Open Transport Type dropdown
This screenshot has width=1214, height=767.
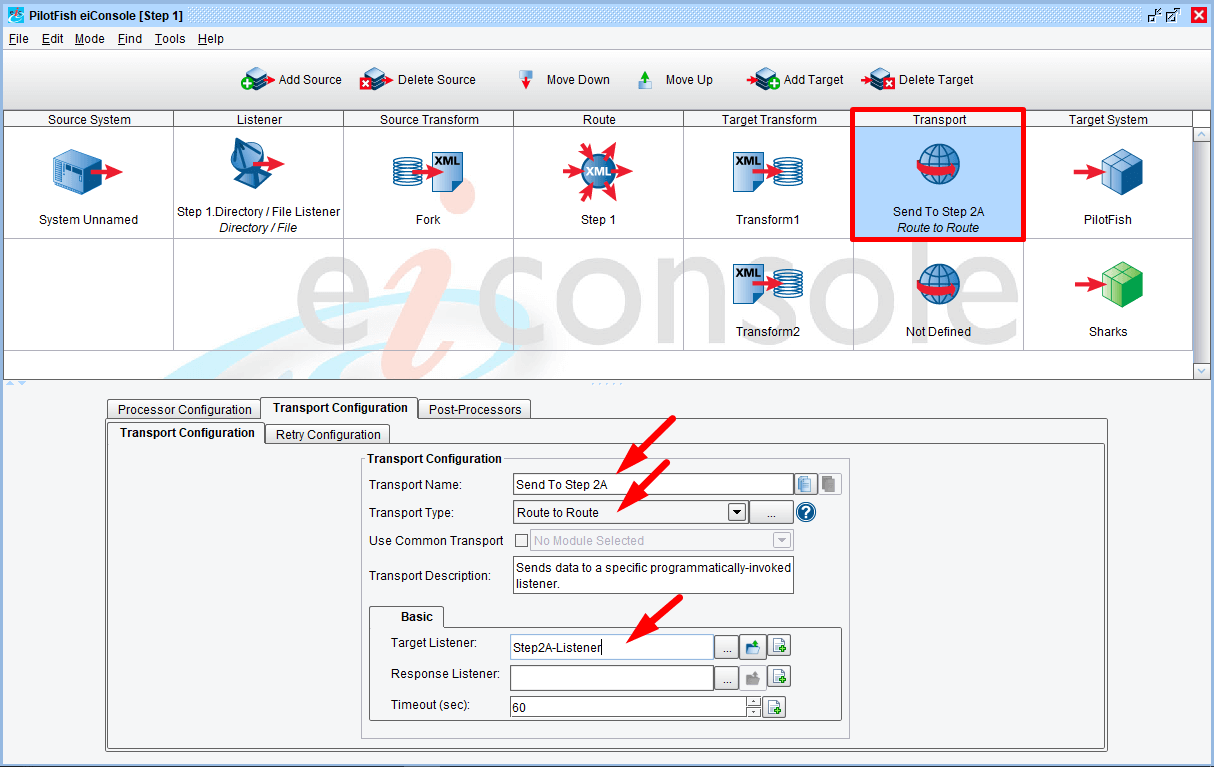pos(737,512)
